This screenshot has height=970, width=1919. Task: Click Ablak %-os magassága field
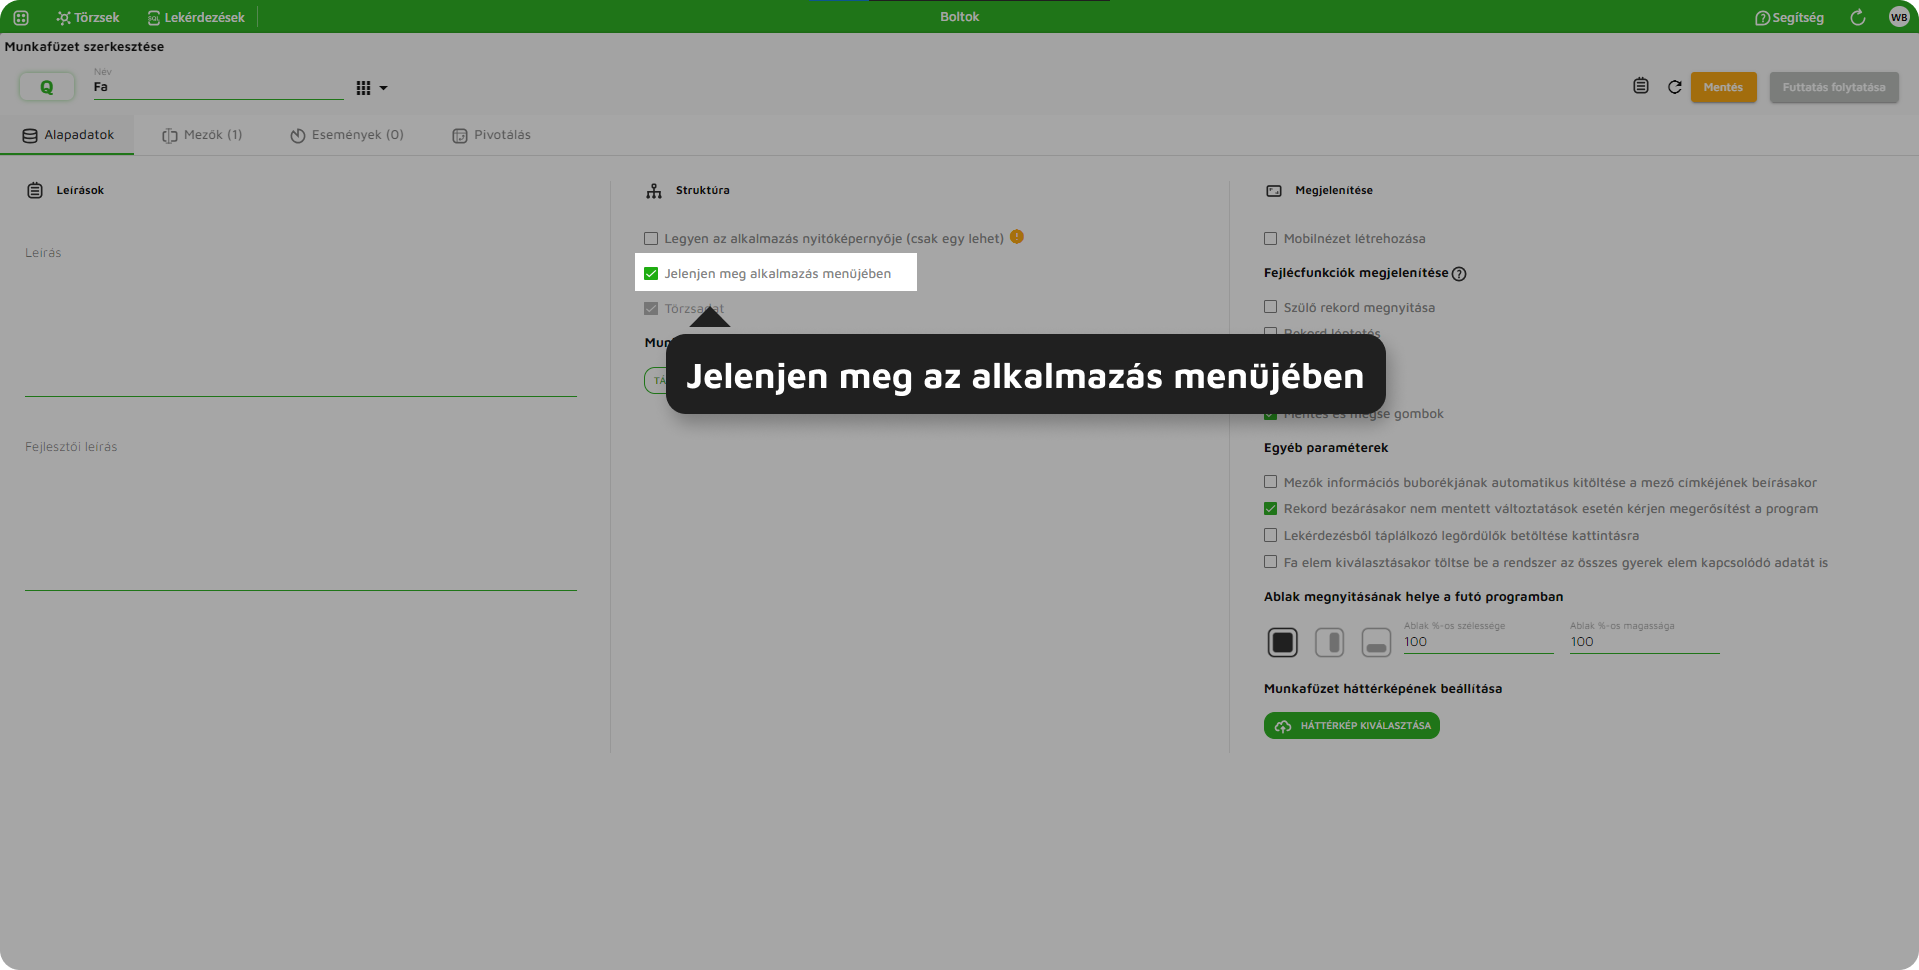[1644, 642]
